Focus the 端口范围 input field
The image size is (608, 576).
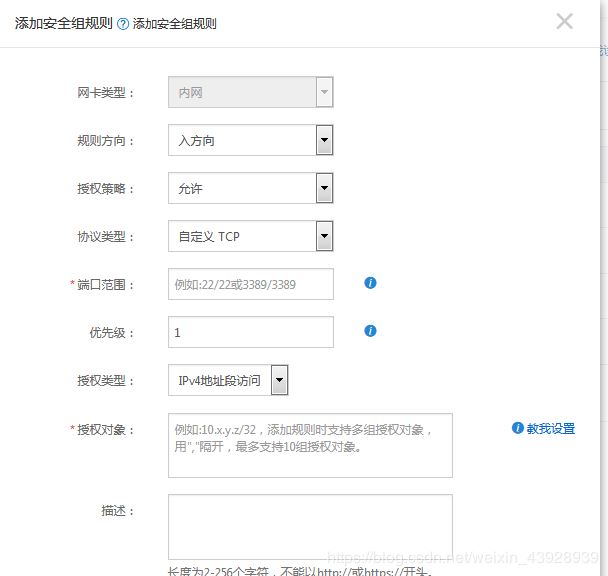[x=250, y=284]
